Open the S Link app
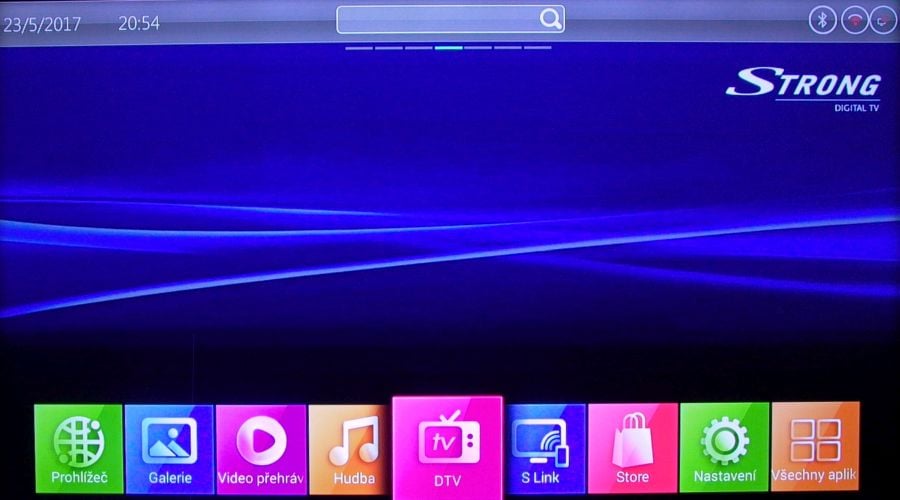 pyautogui.click(x=545, y=448)
